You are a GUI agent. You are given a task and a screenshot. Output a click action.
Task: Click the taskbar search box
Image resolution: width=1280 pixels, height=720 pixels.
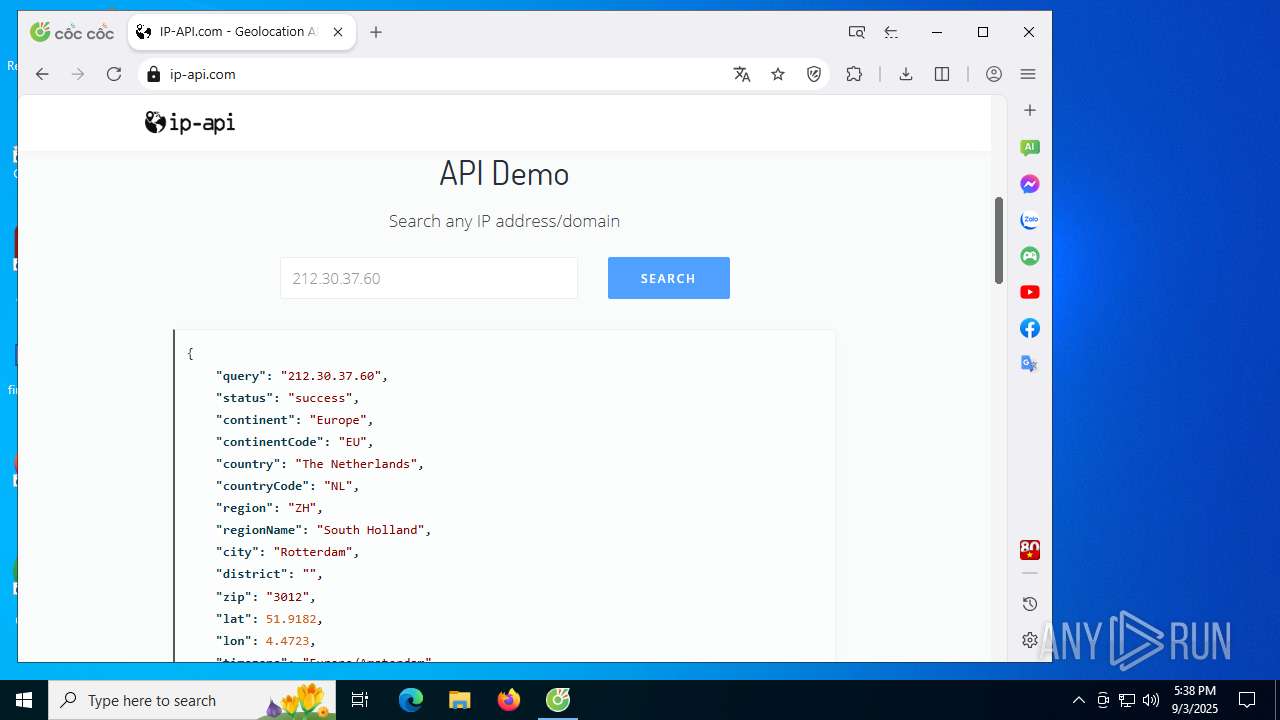[x=194, y=700]
